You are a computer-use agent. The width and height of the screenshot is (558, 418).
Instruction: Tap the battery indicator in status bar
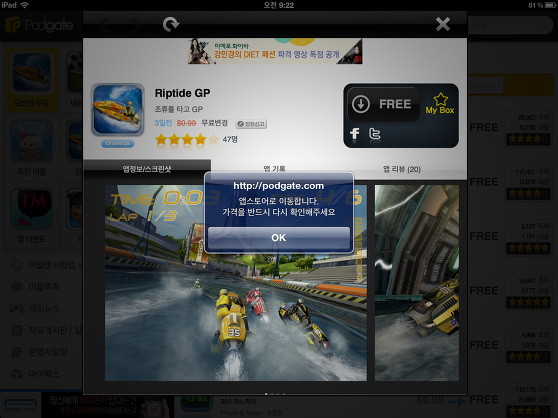click(x=549, y=5)
